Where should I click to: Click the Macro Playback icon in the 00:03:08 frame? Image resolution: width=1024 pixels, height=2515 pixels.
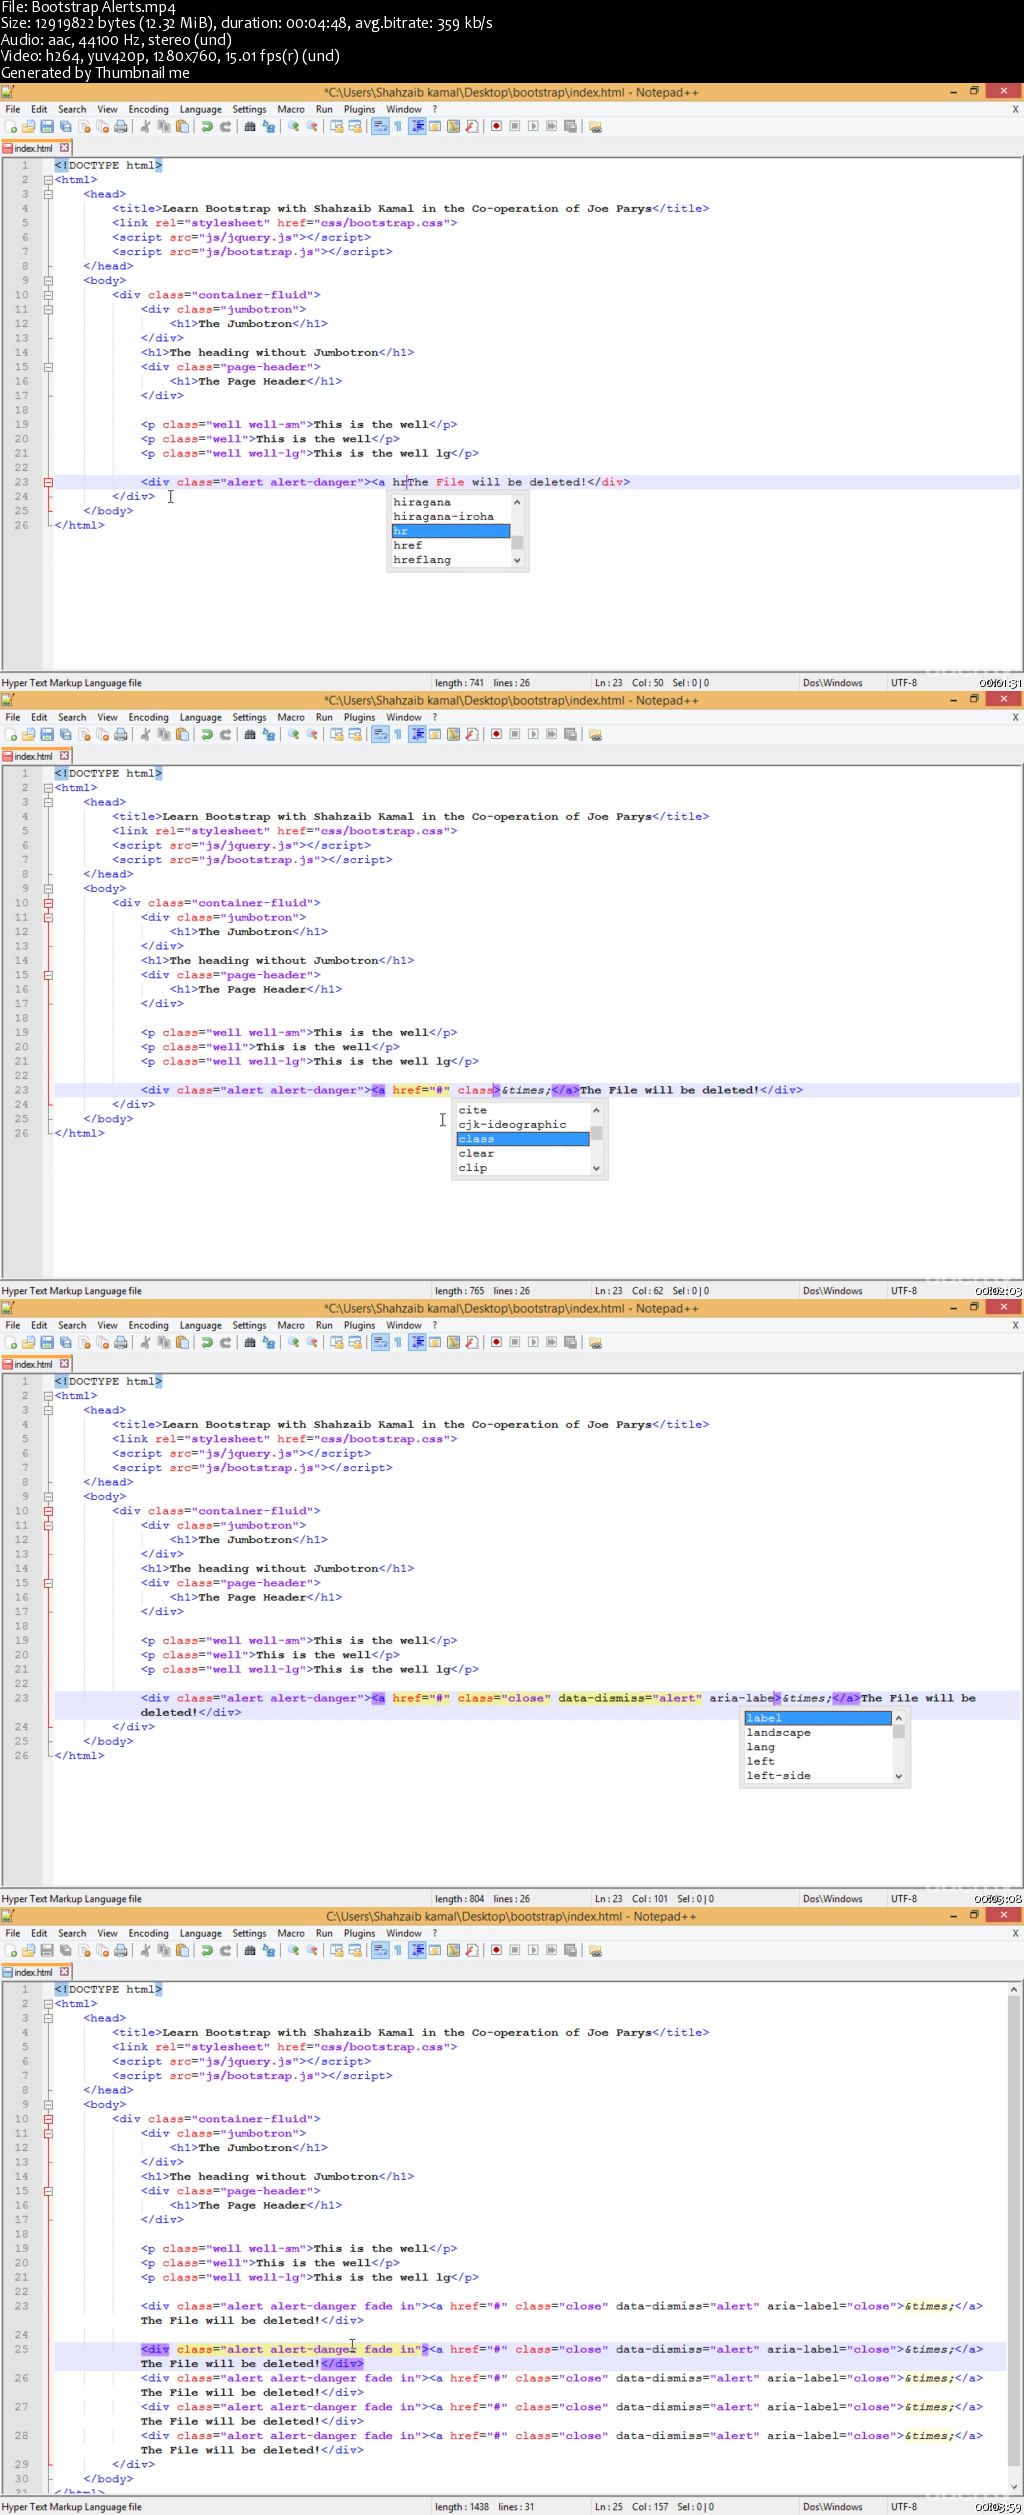[533, 1342]
